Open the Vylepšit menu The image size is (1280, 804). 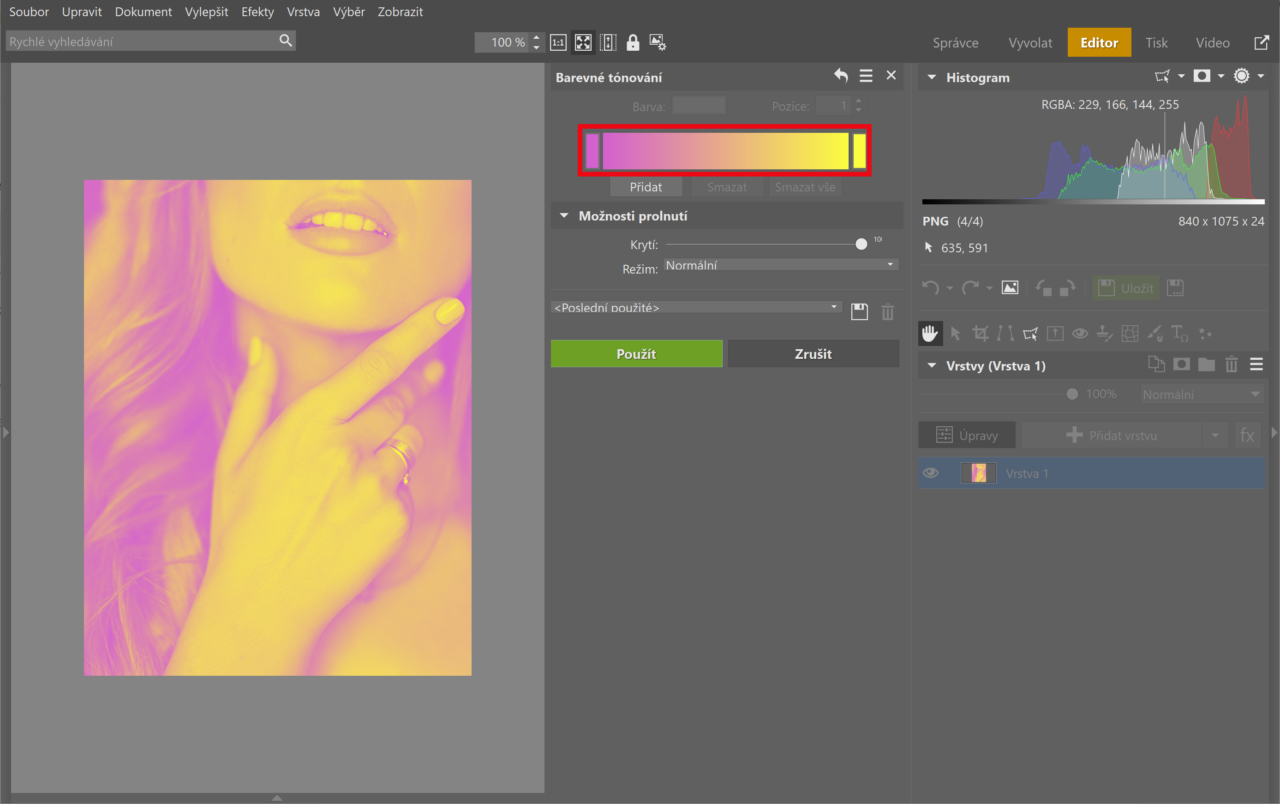(x=206, y=12)
